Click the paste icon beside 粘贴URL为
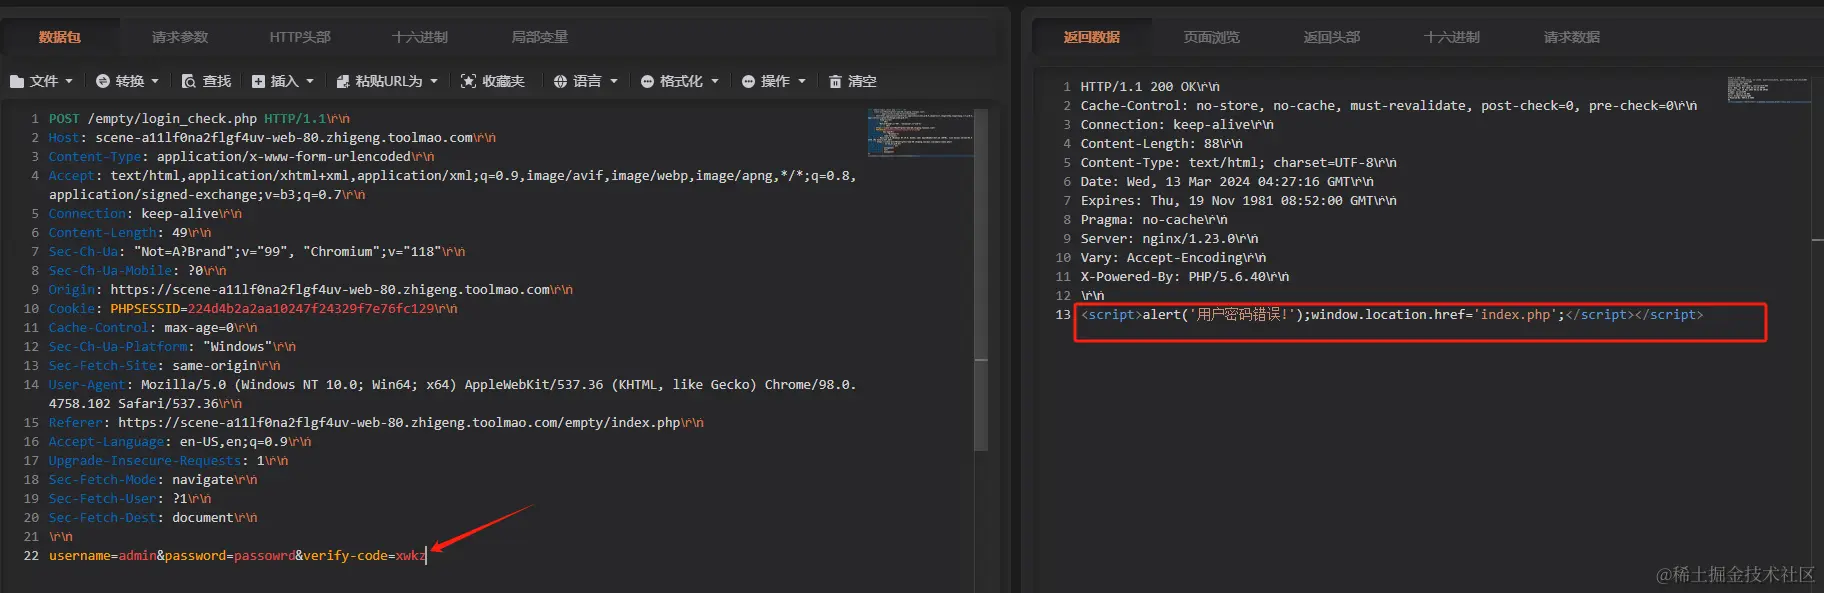1824x593 pixels. tap(343, 81)
